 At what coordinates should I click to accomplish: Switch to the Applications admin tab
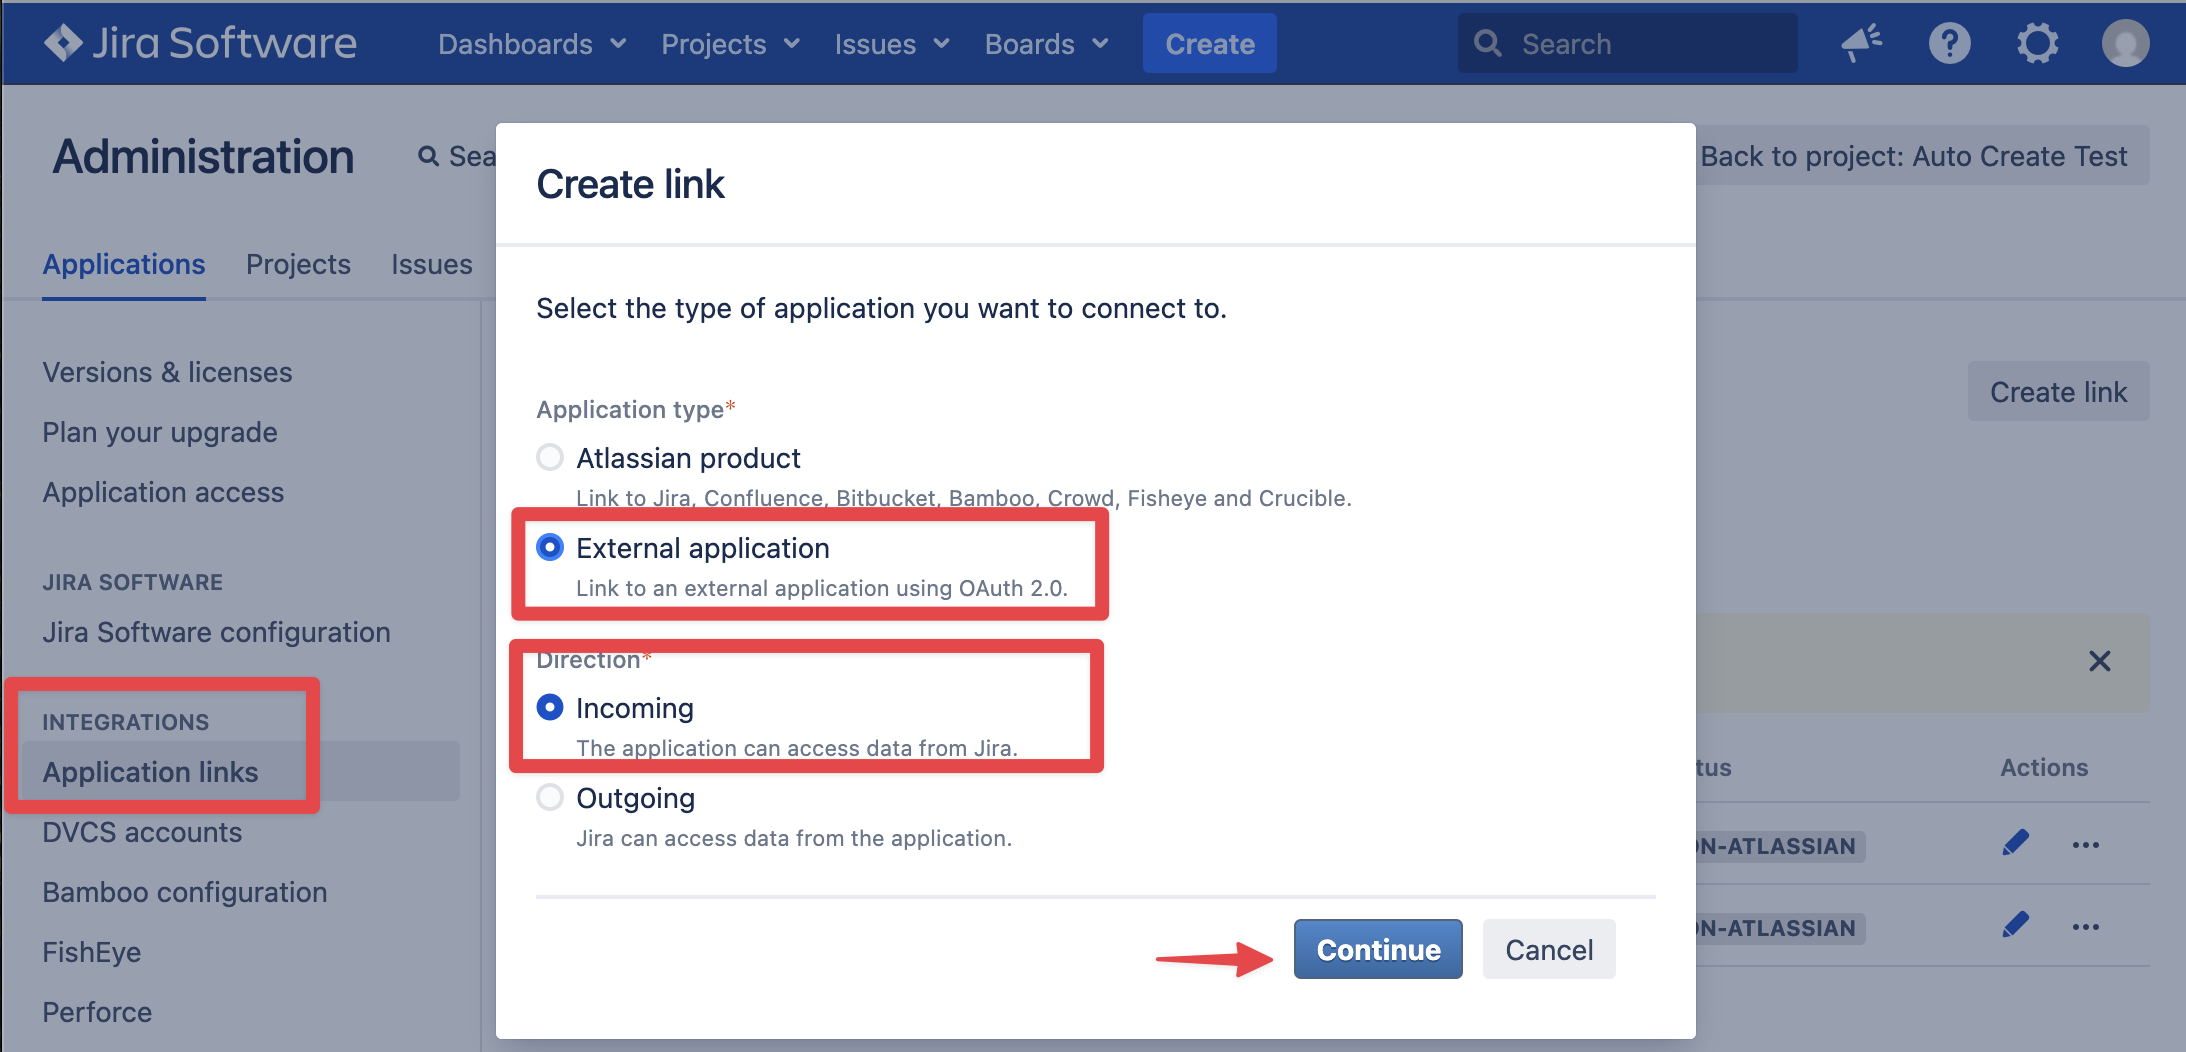pos(124,264)
